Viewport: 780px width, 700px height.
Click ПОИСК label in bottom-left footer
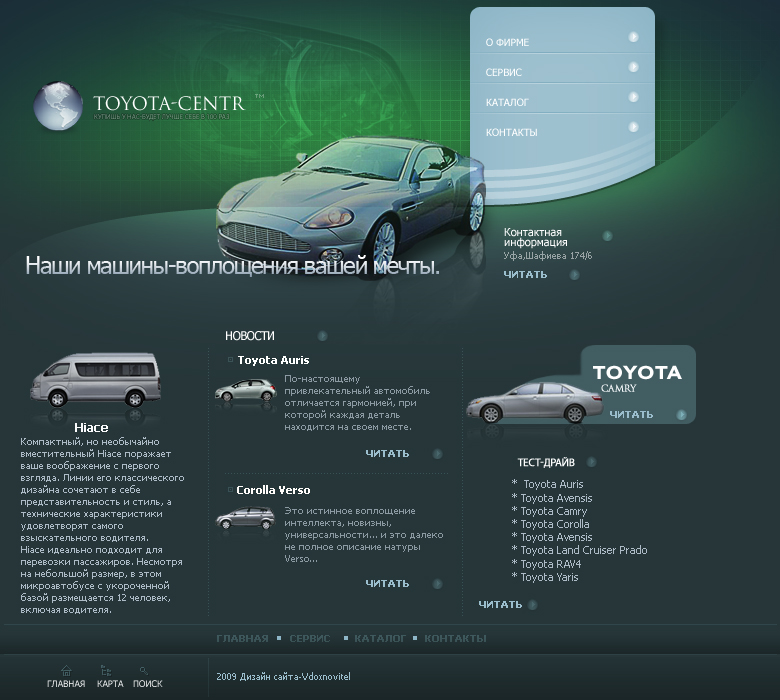point(148,684)
